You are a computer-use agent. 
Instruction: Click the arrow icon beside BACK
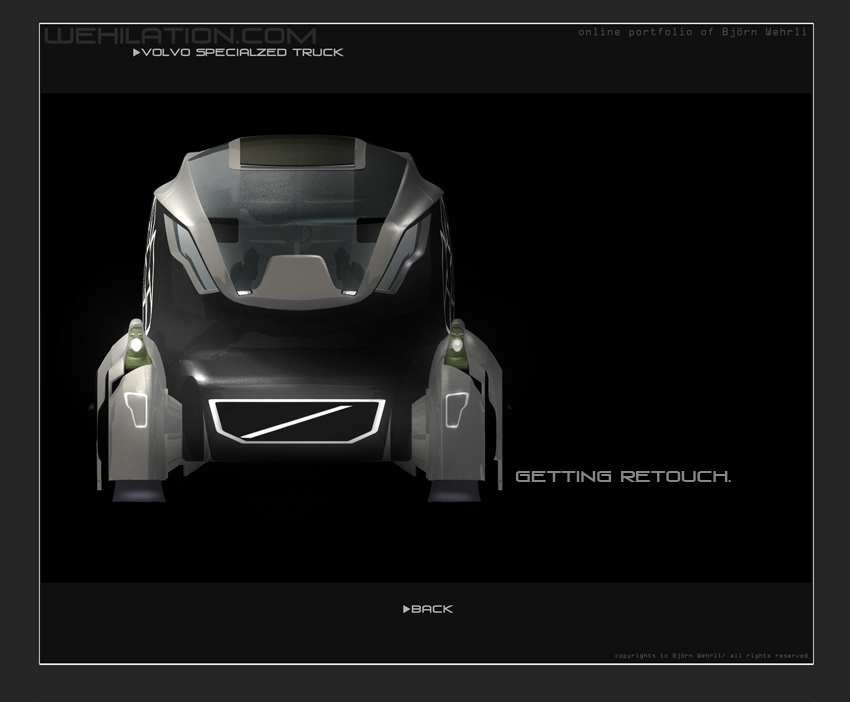[407, 609]
